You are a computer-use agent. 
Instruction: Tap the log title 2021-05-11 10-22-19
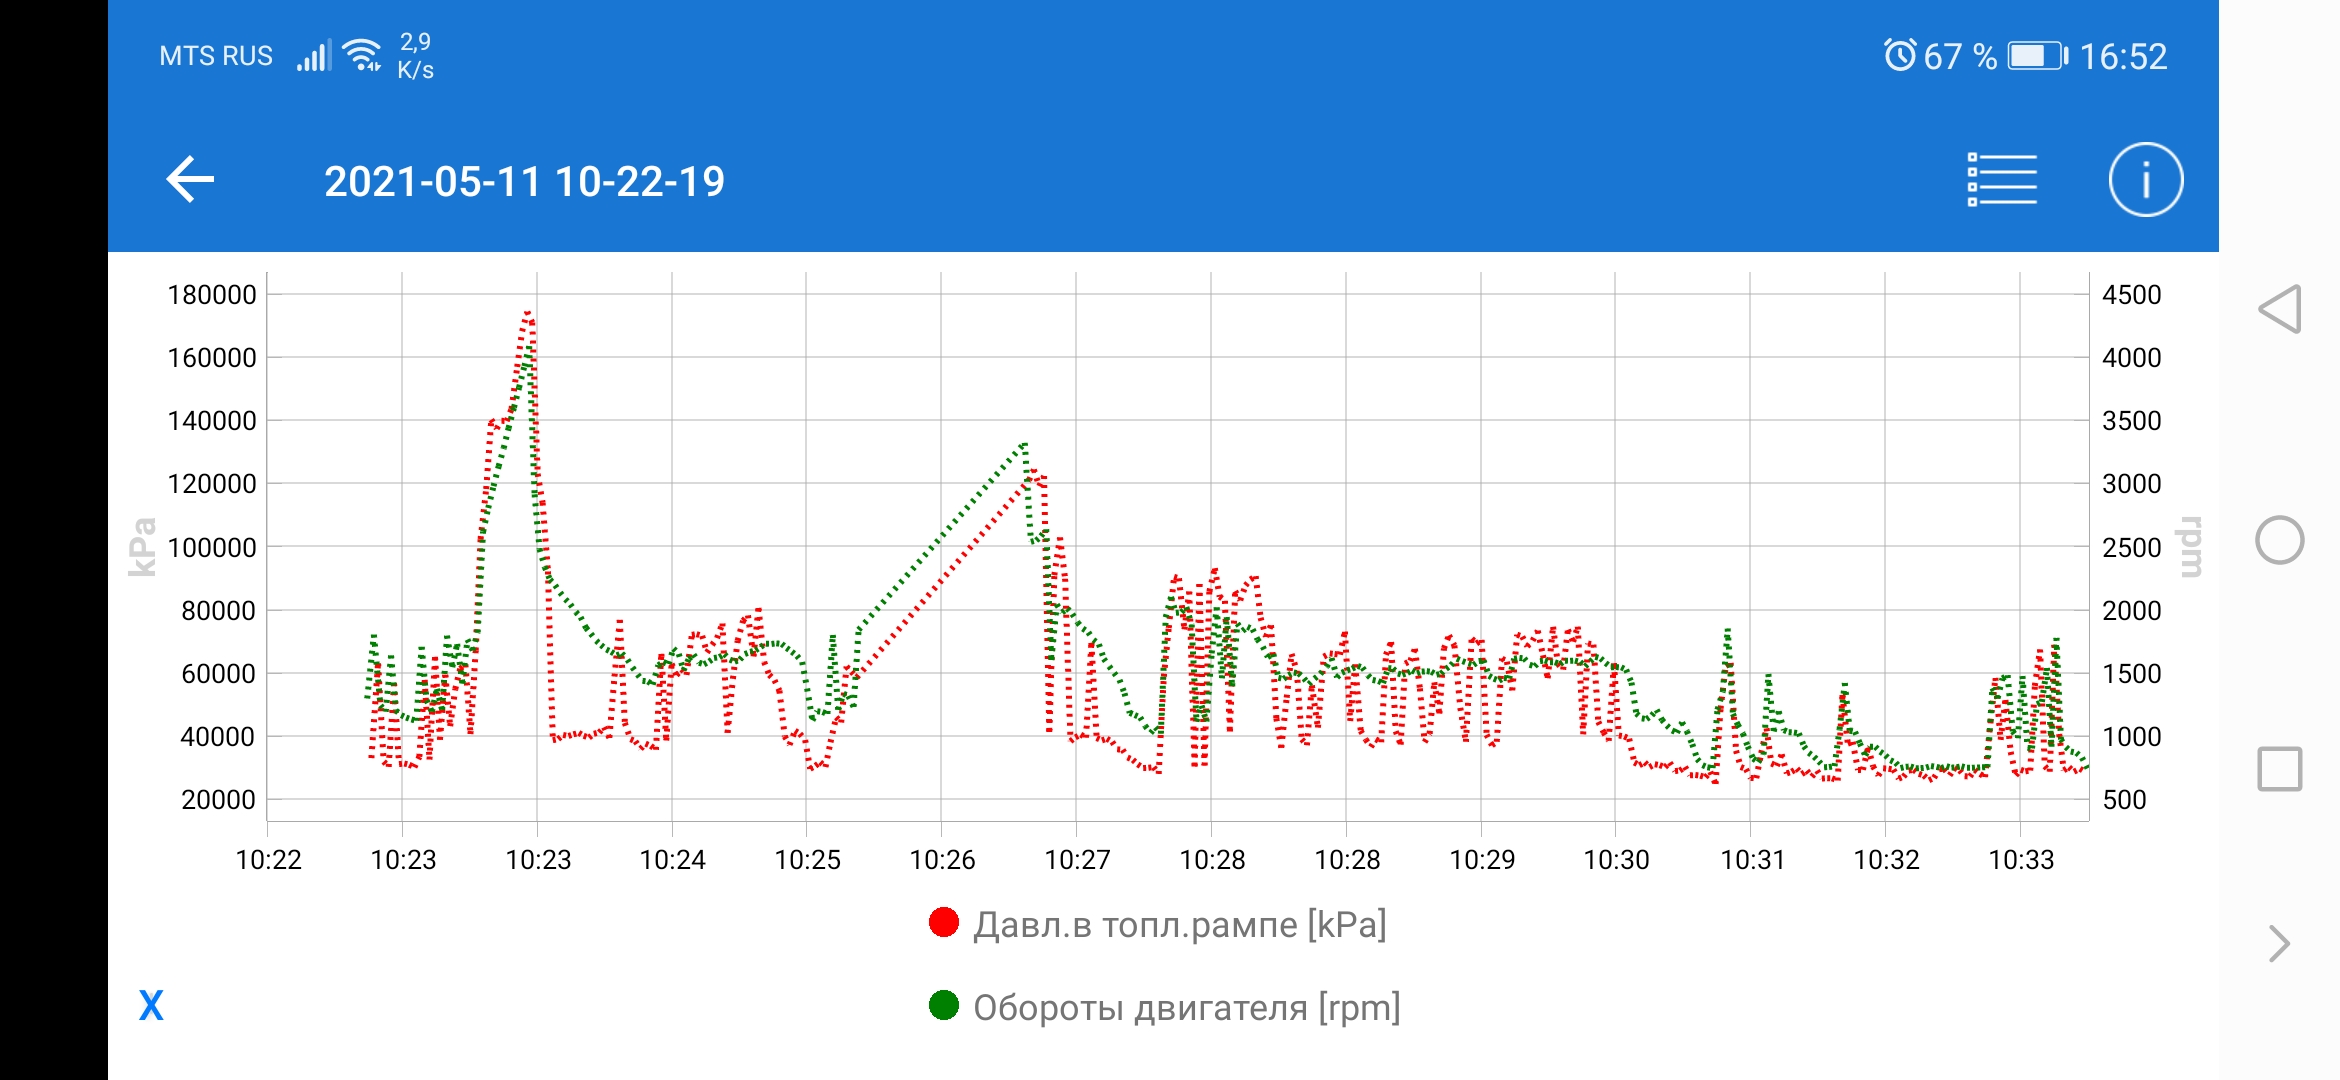click(x=524, y=181)
